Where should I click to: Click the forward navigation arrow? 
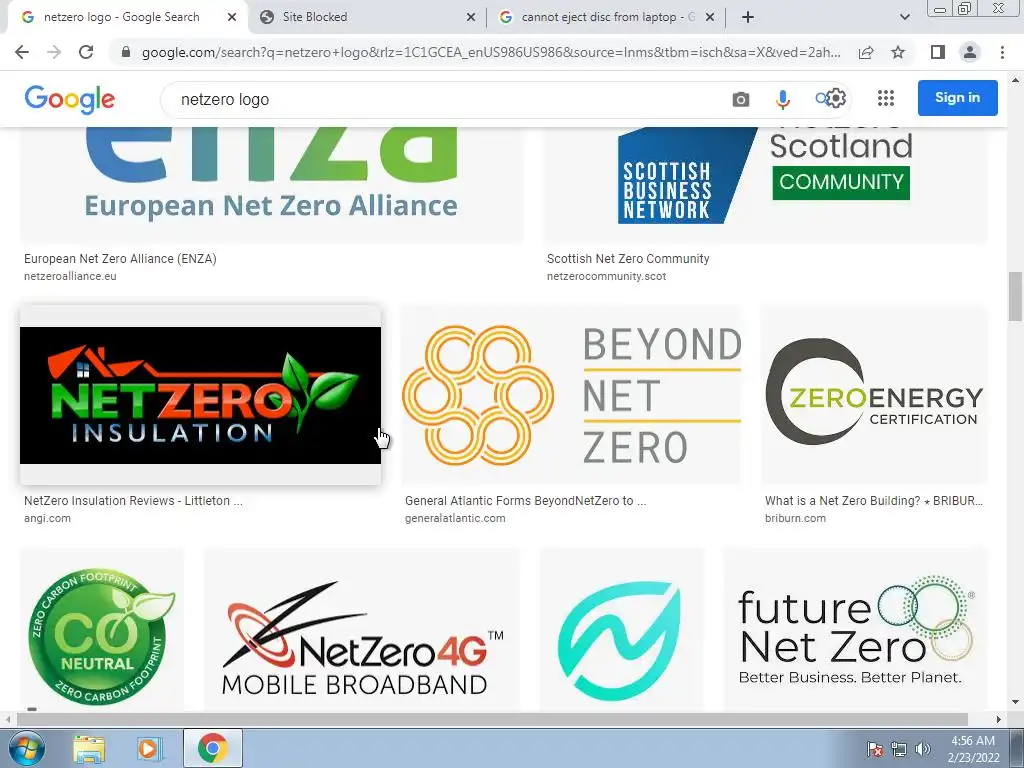(x=54, y=52)
